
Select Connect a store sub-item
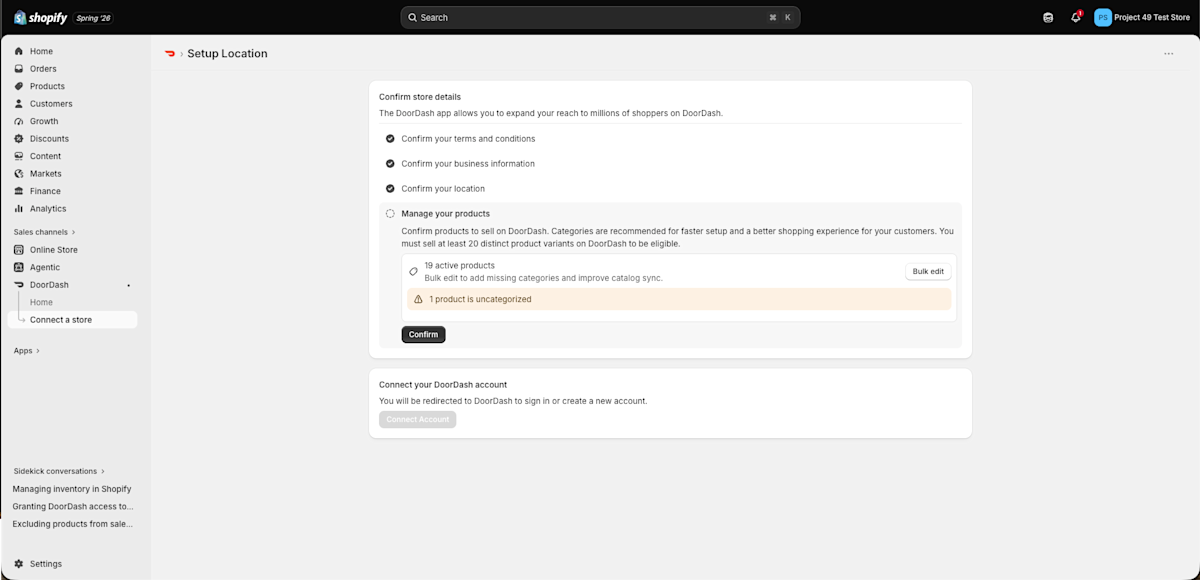[72, 320]
